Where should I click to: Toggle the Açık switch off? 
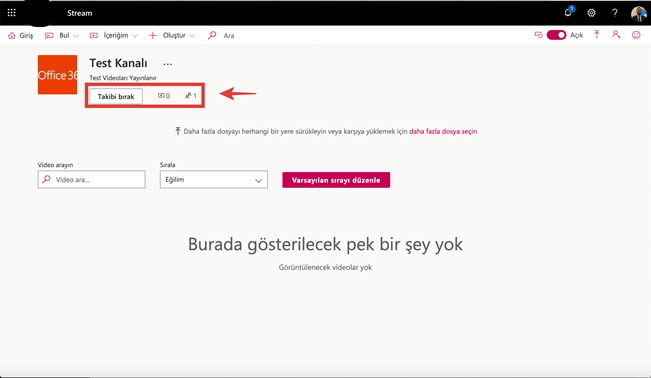coord(556,35)
